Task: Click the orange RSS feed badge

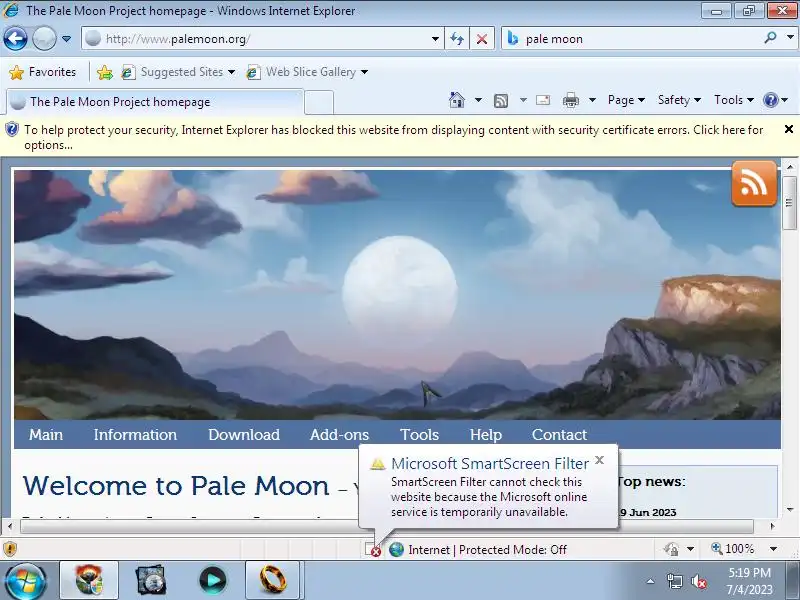Action: (754, 184)
